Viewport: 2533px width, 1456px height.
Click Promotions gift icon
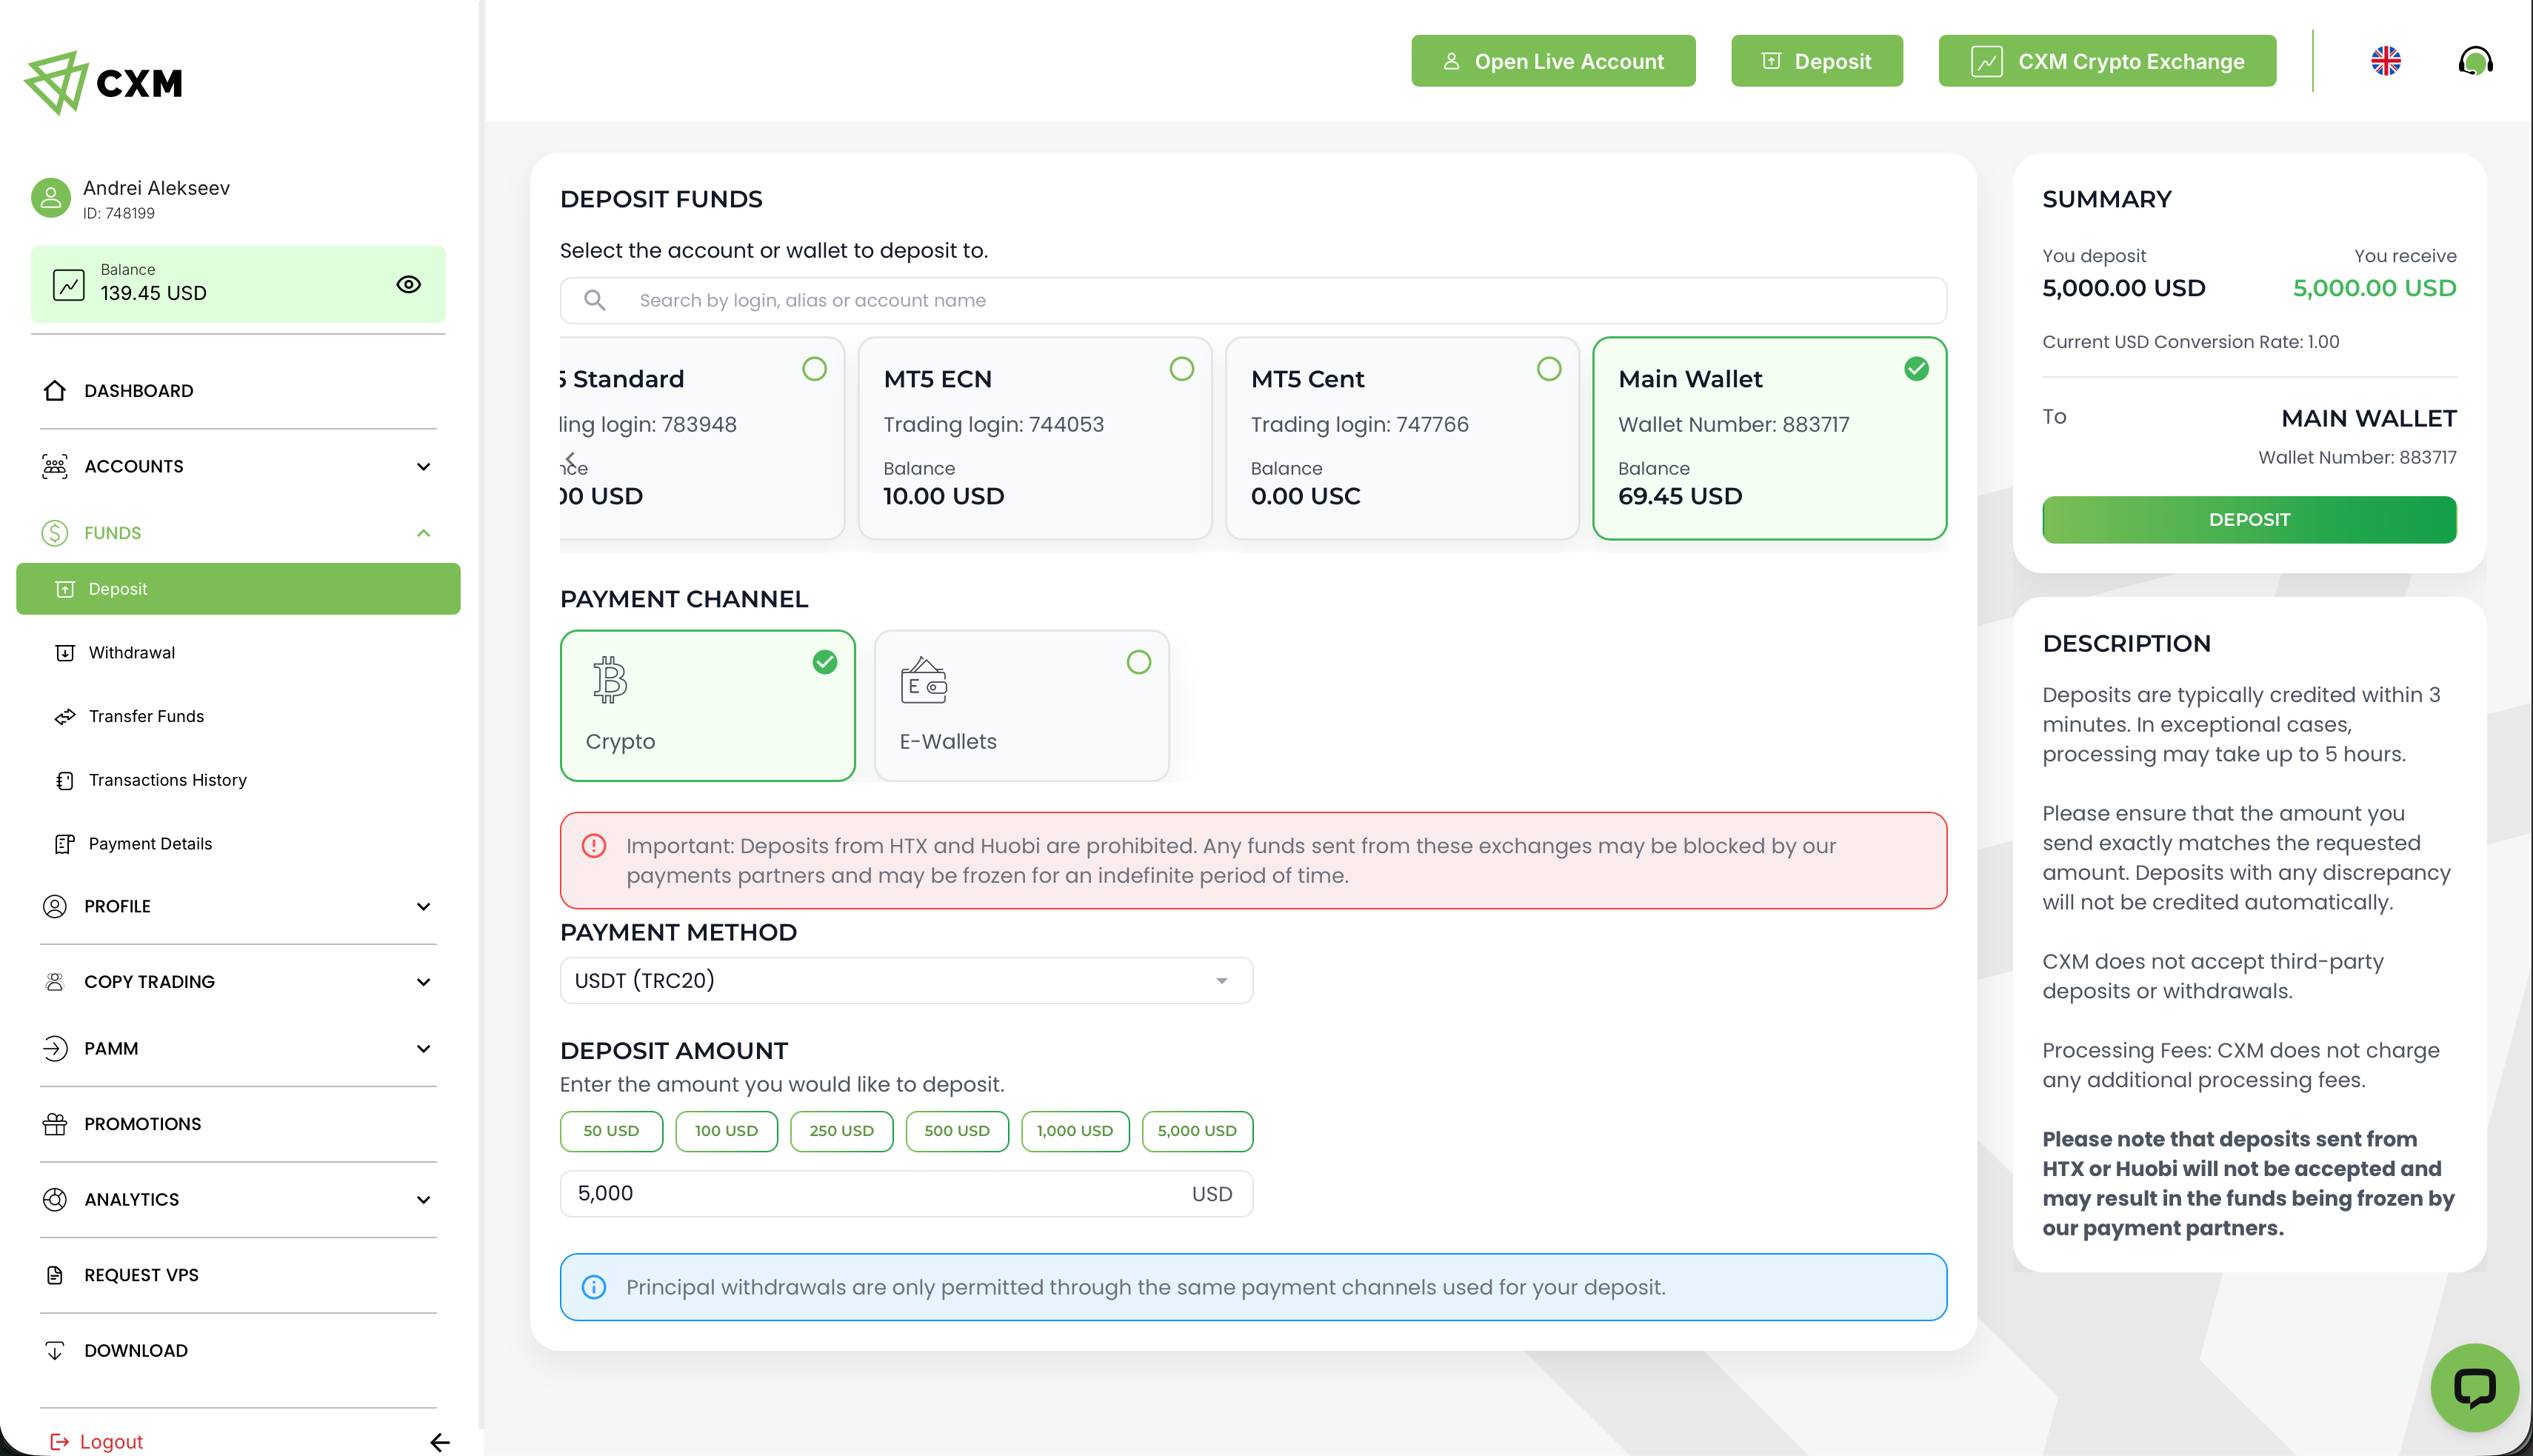(55, 1124)
